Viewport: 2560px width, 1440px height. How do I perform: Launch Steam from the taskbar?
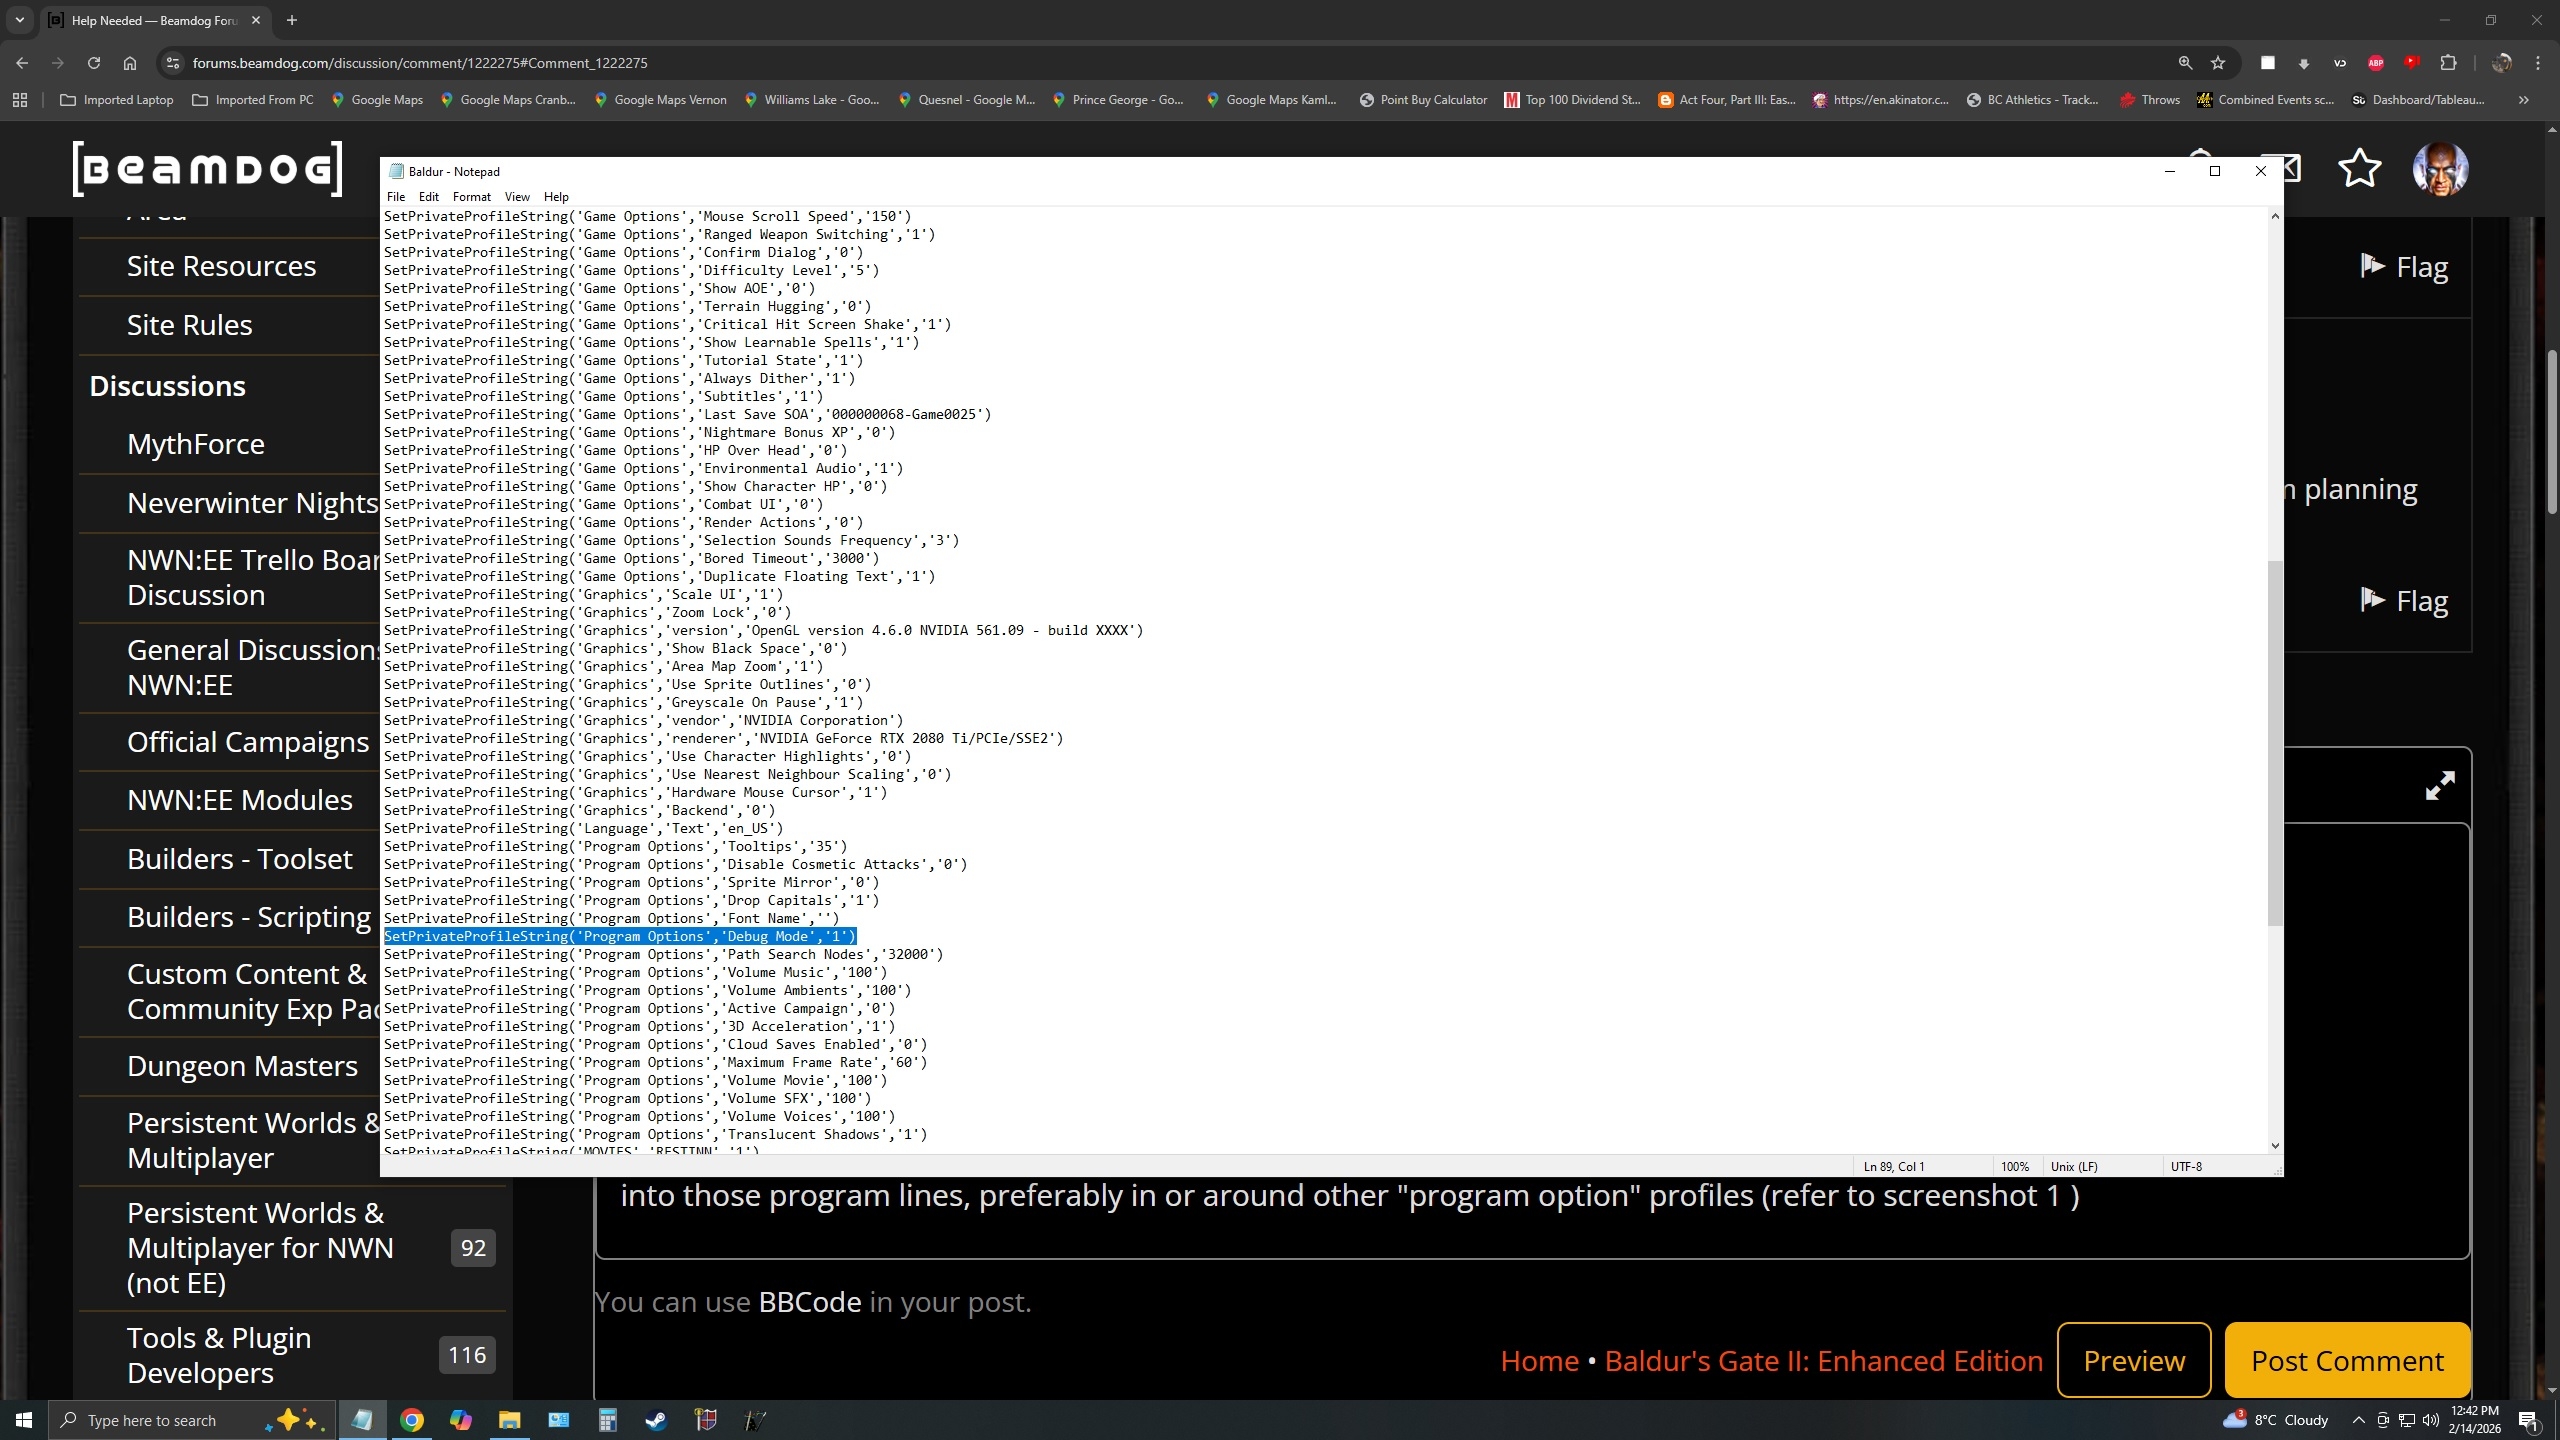[x=656, y=1419]
